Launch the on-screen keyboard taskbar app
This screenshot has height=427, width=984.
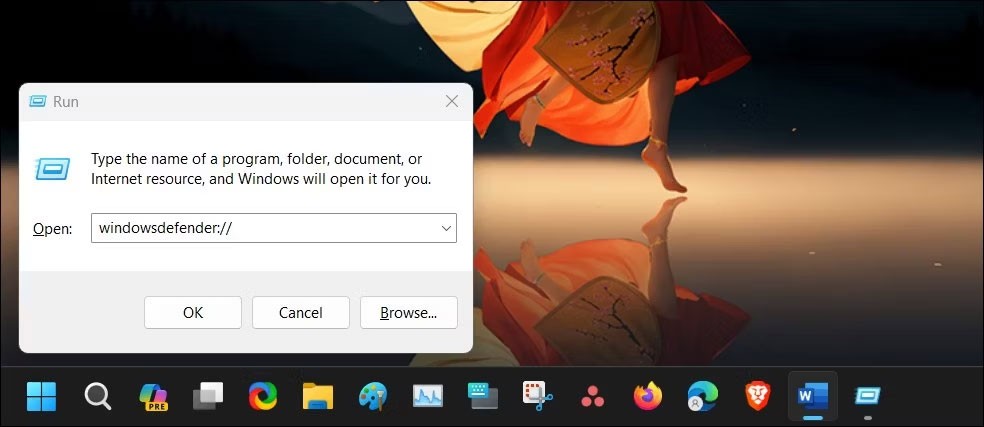click(x=482, y=397)
